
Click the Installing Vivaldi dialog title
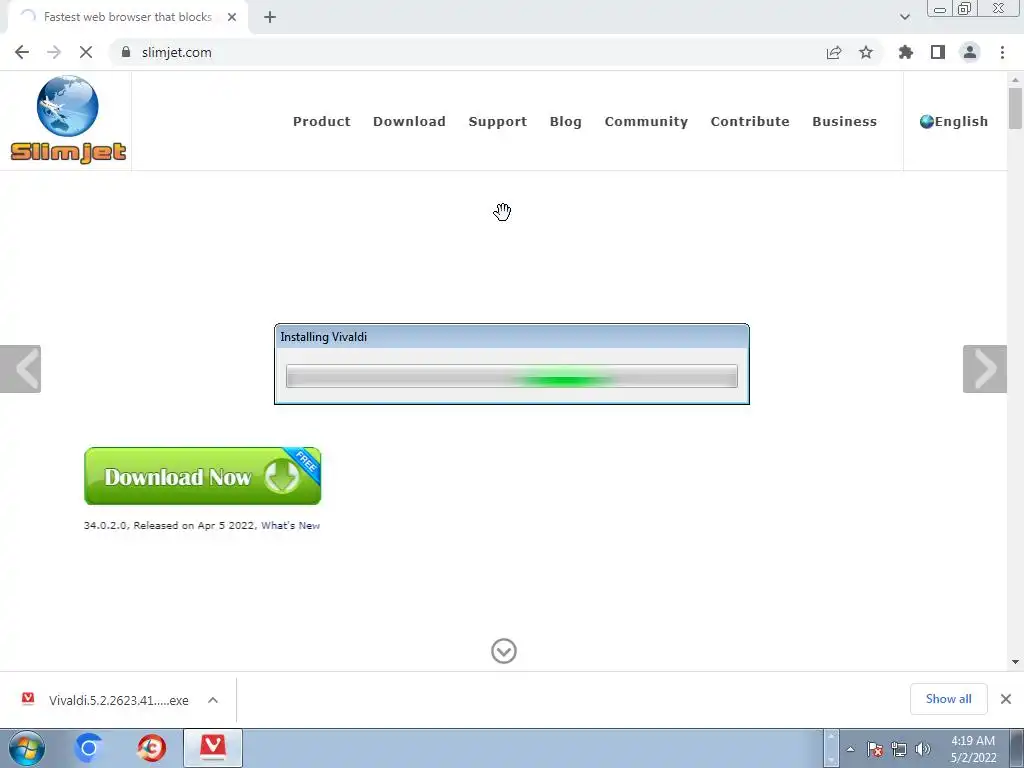coord(323,337)
